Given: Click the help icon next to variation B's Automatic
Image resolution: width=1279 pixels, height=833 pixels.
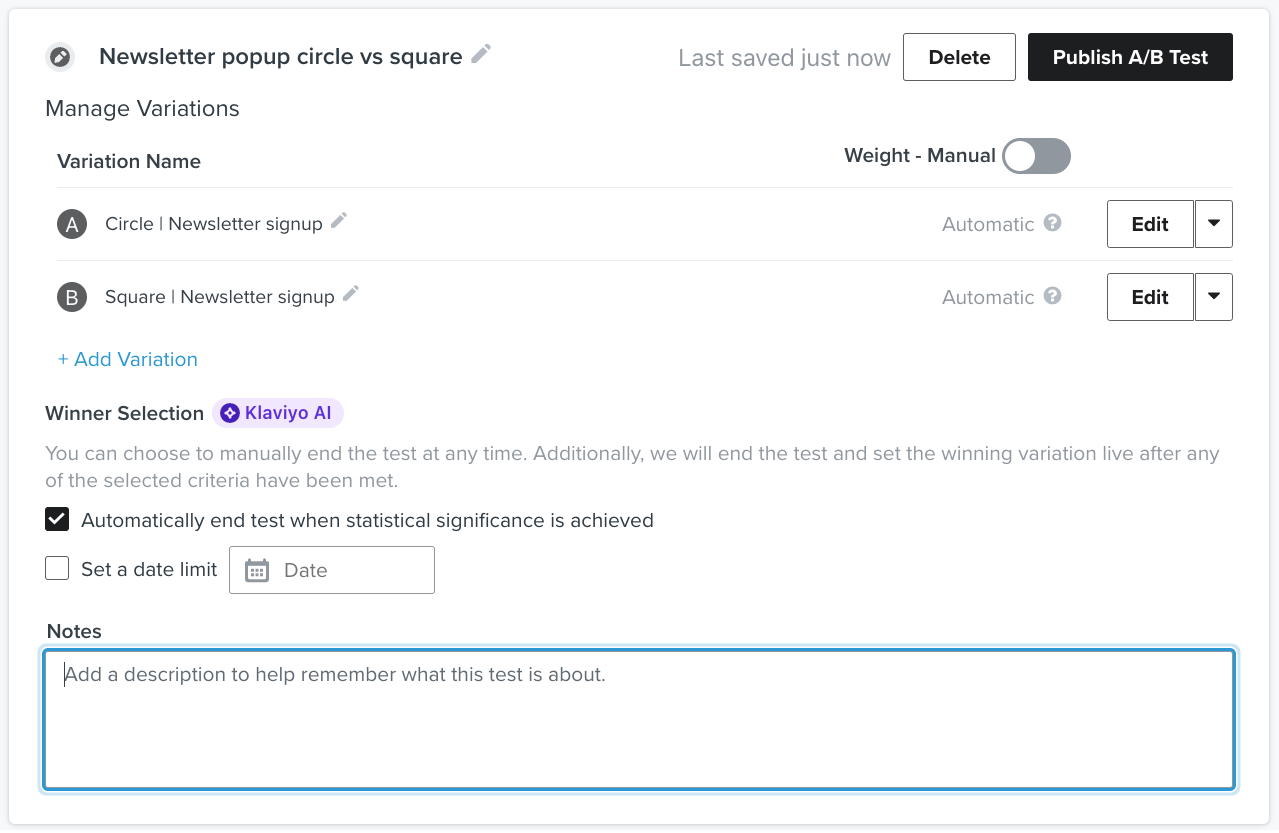Looking at the screenshot, I should pyautogui.click(x=1052, y=296).
